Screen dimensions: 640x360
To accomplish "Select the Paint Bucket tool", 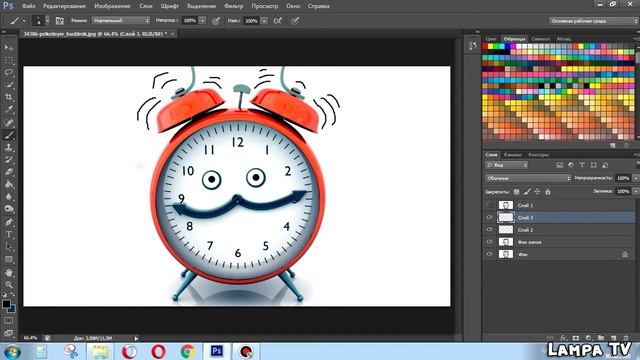I will point(9,184).
